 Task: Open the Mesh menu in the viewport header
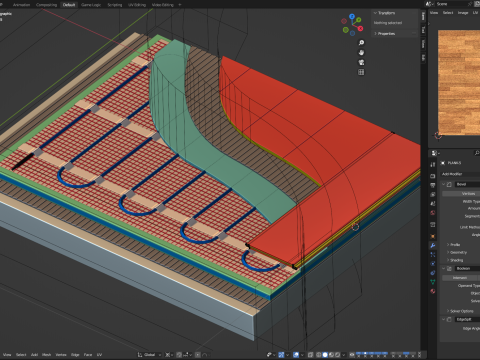46,355
